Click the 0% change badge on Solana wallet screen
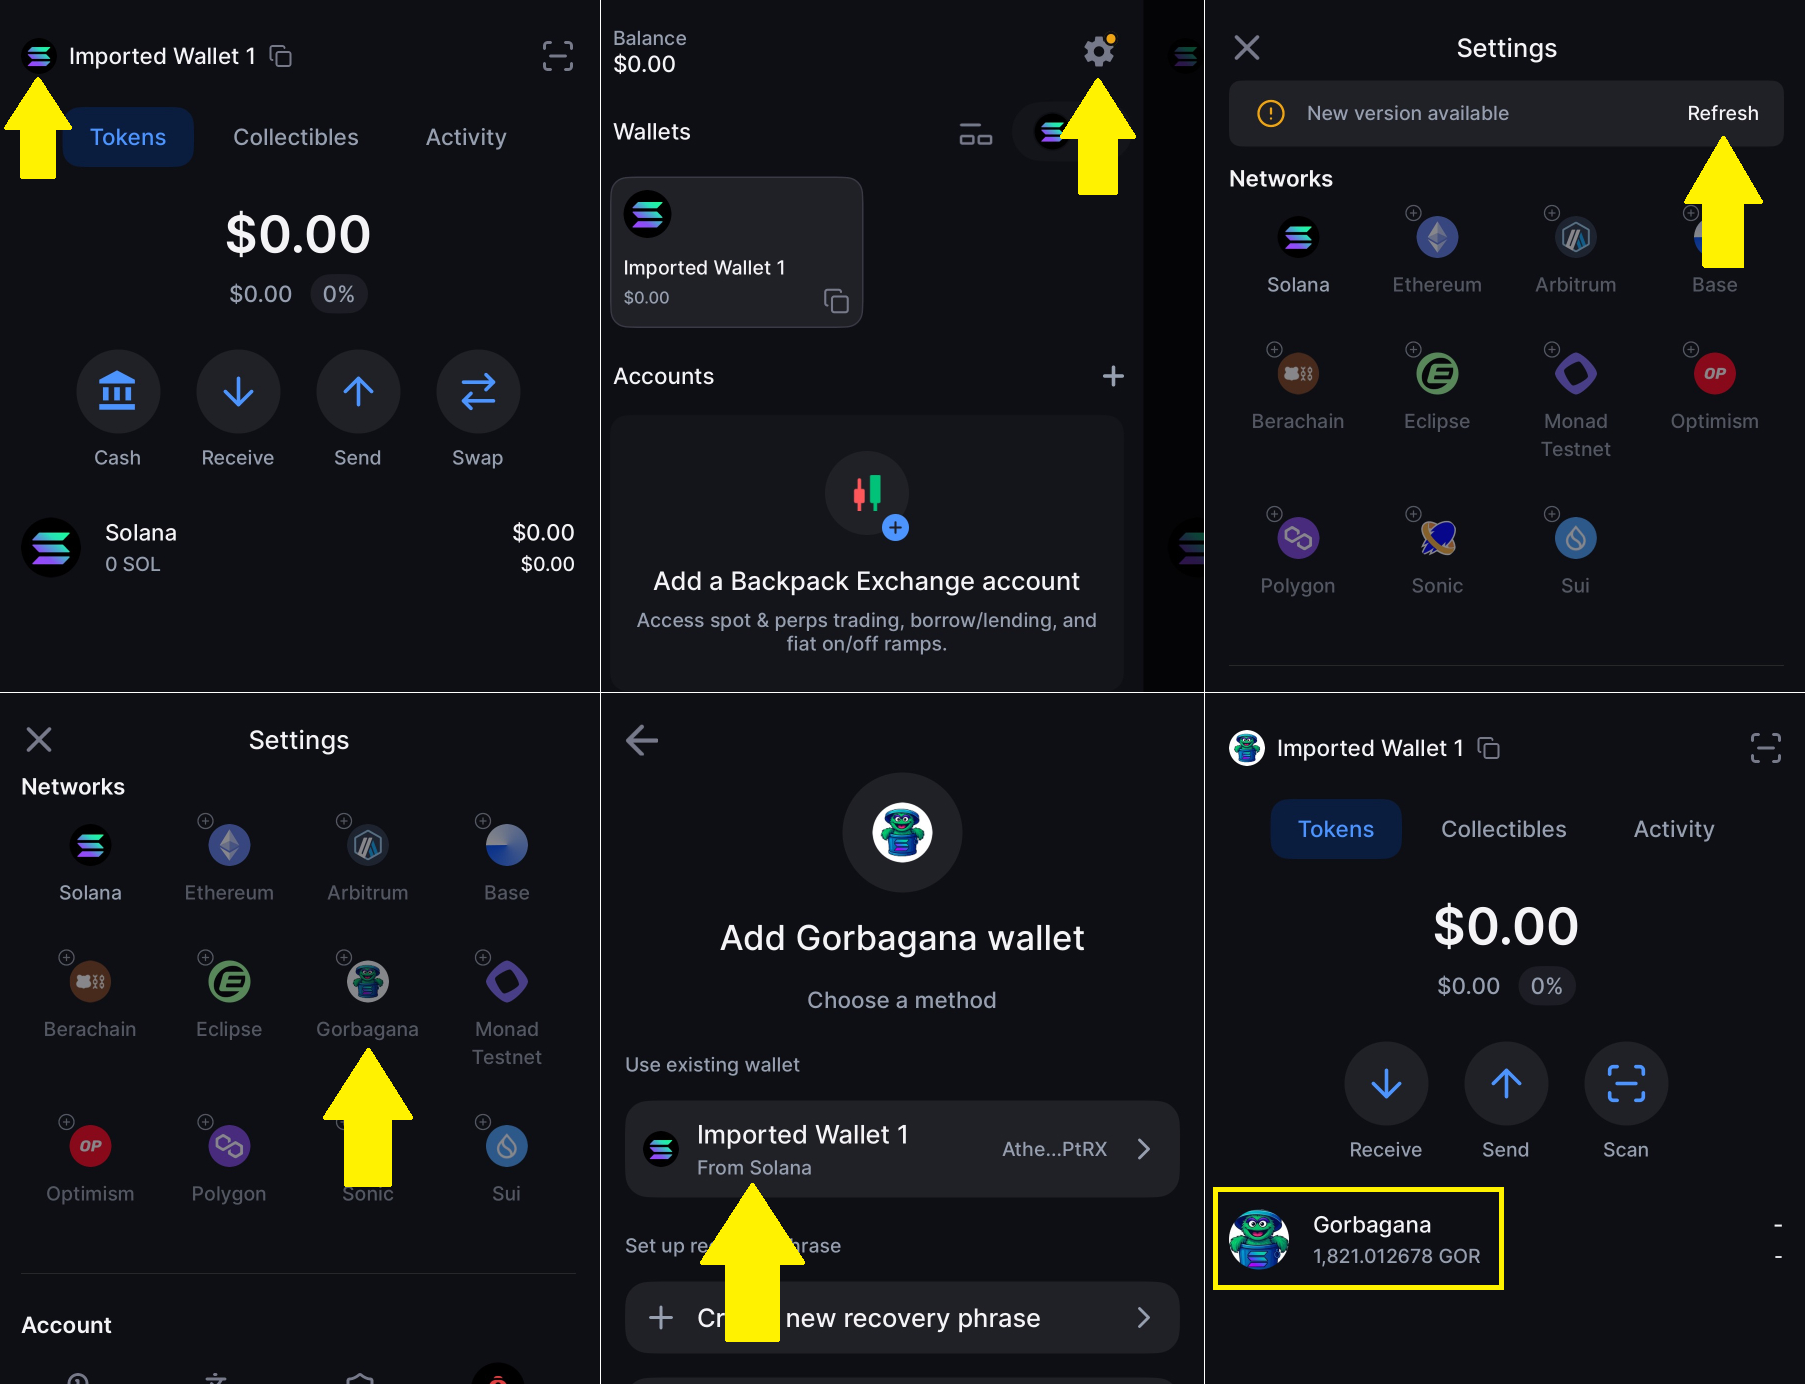Screen dimensions: 1805x1384 [339, 294]
